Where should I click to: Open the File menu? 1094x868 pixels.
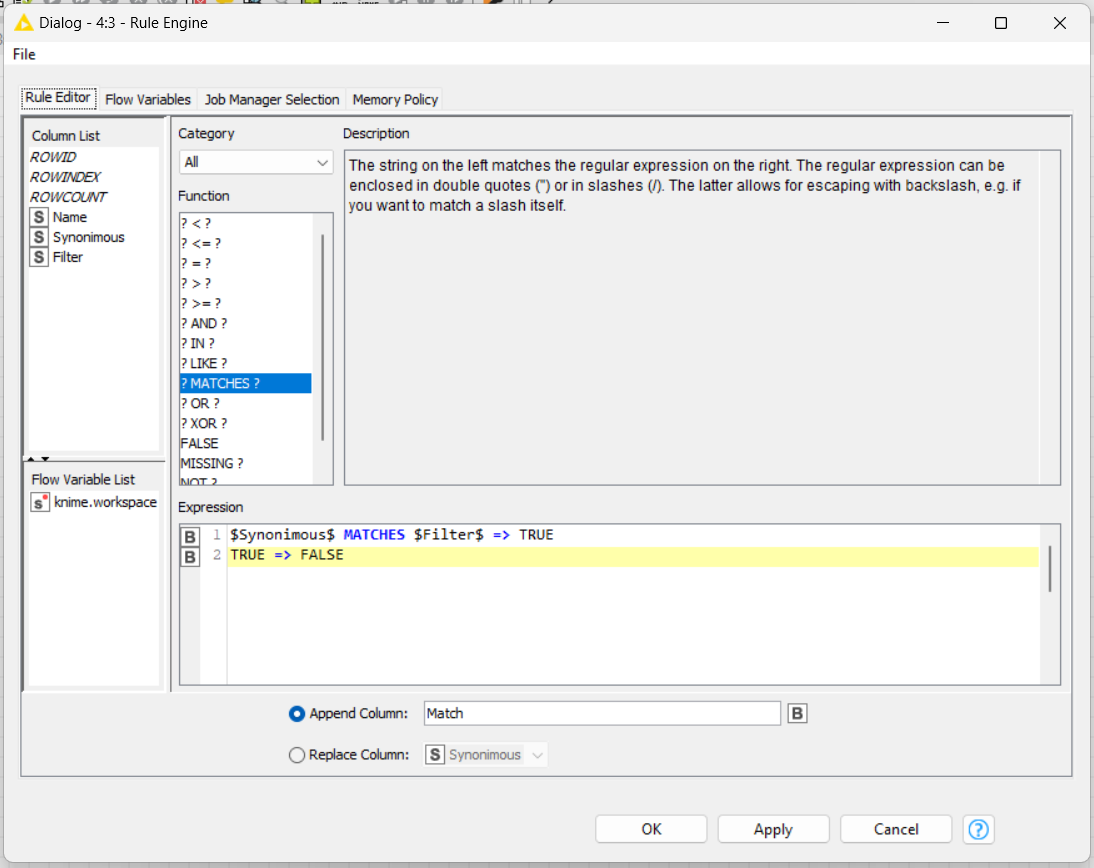(x=23, y=54)
